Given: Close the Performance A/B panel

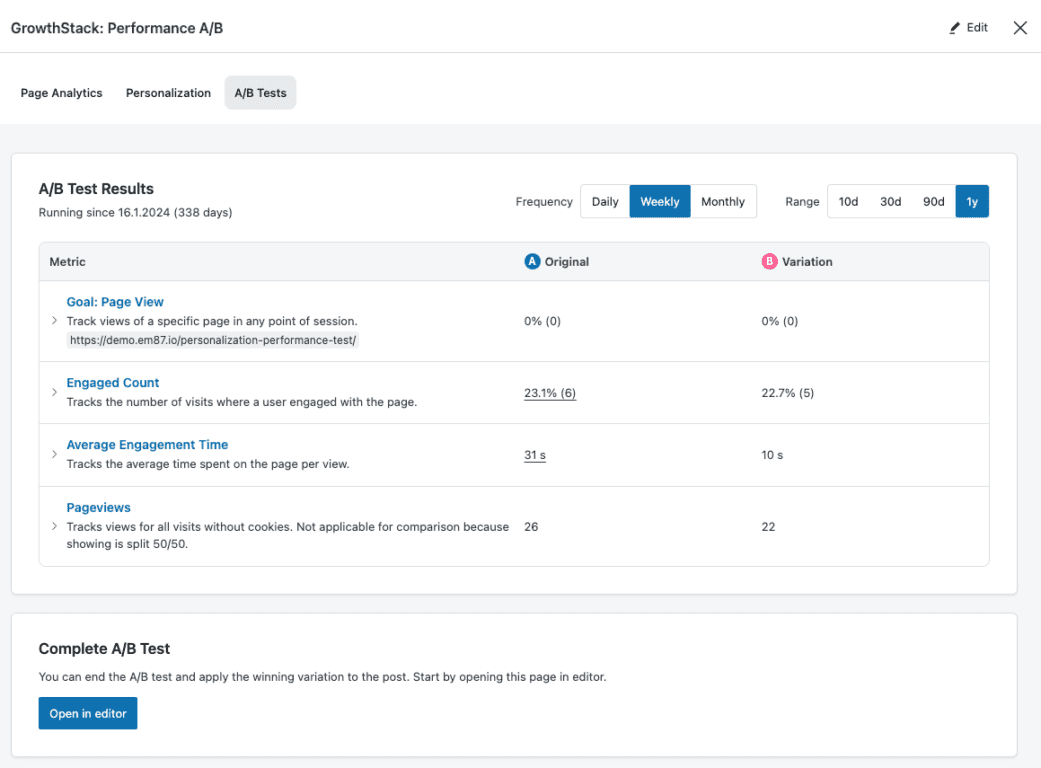Looking at the screenshot, I should [x=1020, y=28].
